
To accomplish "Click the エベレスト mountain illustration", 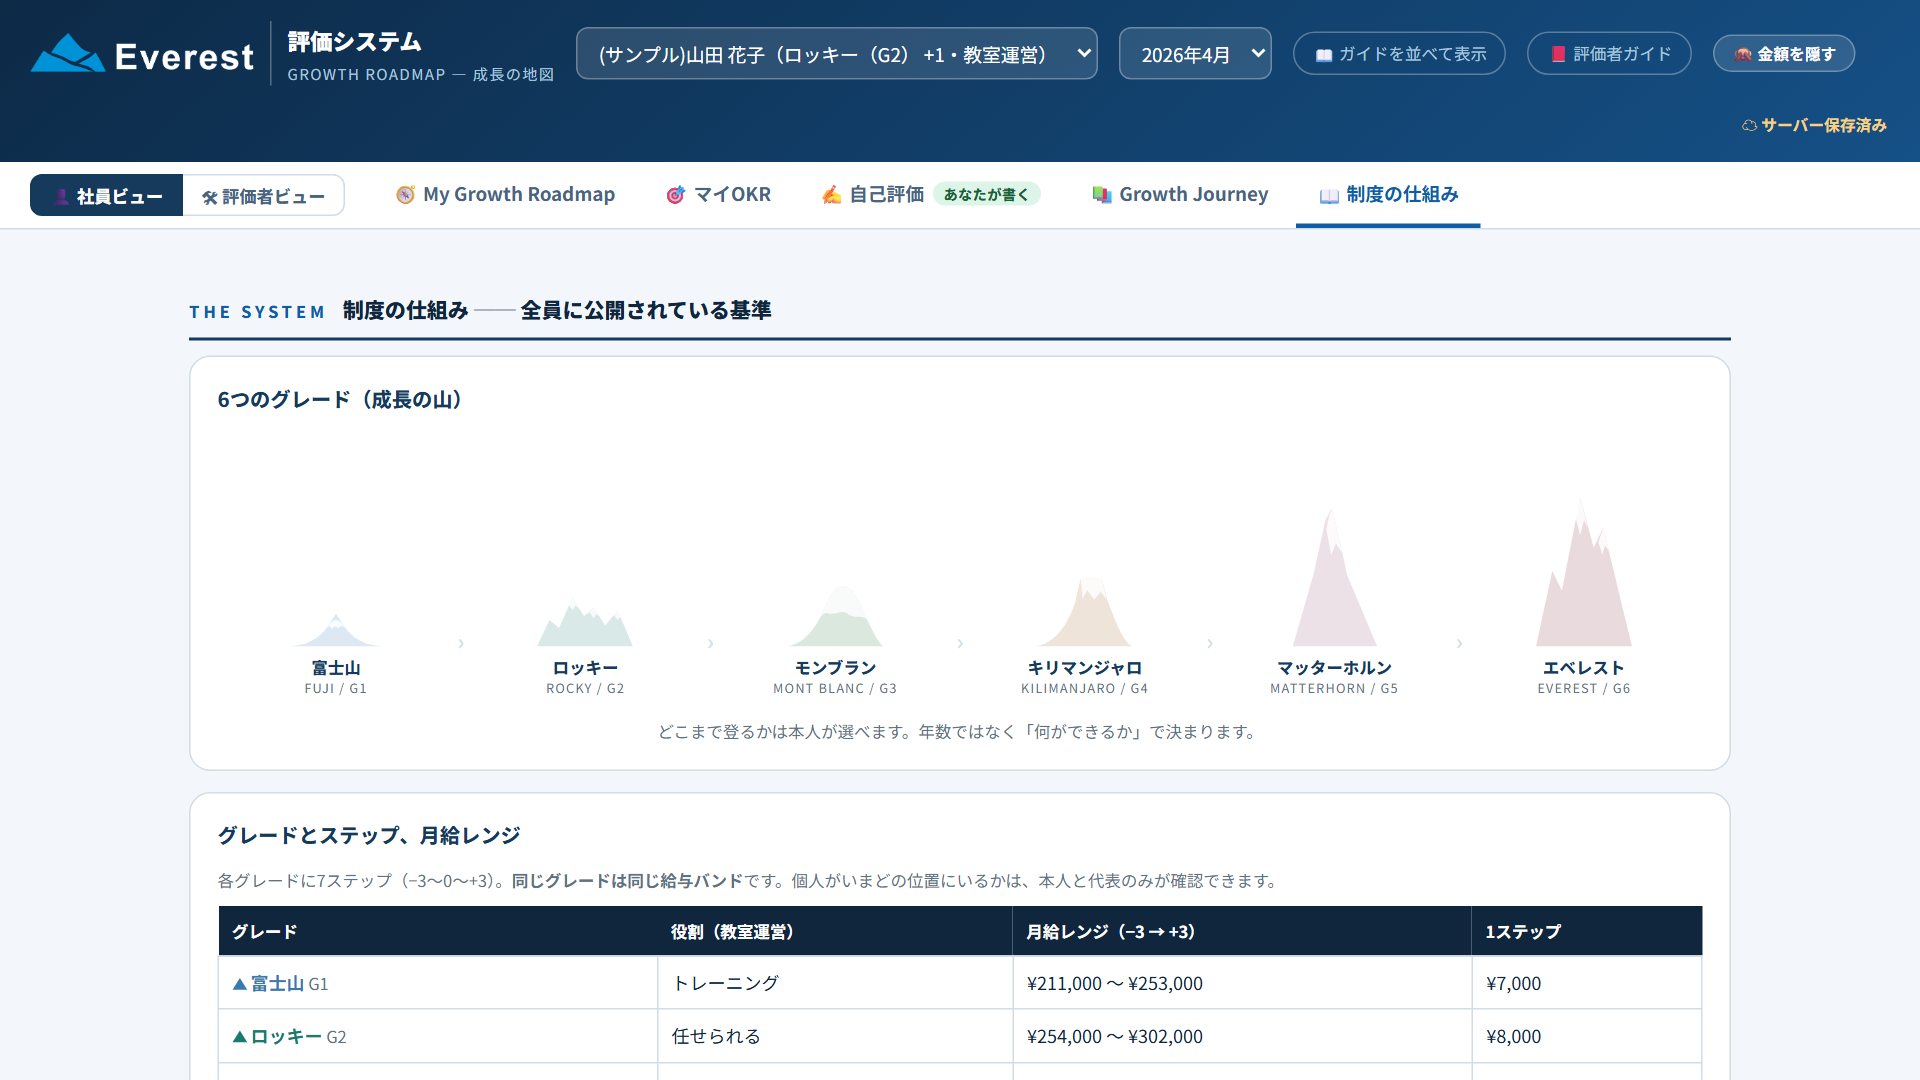I will coord(1584,572).
